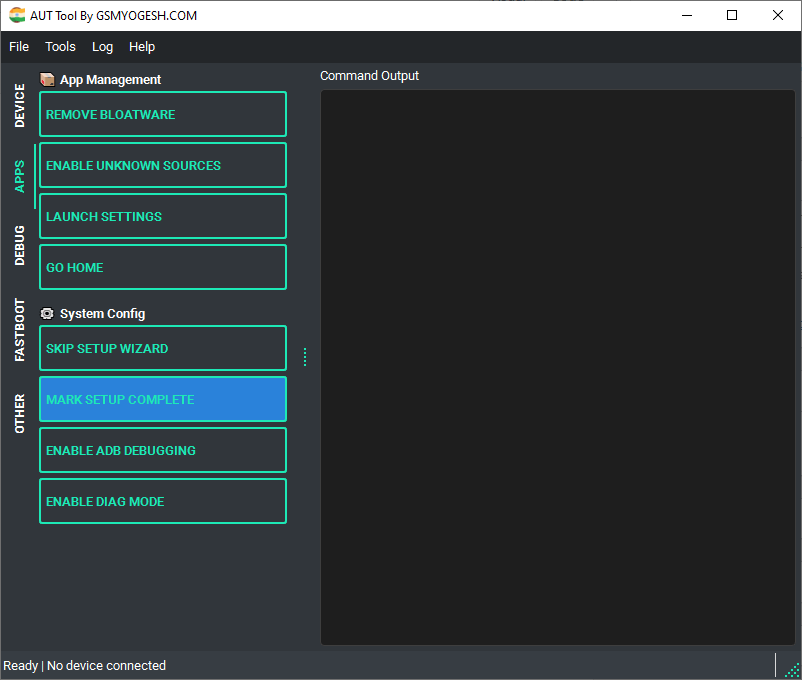Click the AUT Tool flag icon in titlebar

(17, 15)
